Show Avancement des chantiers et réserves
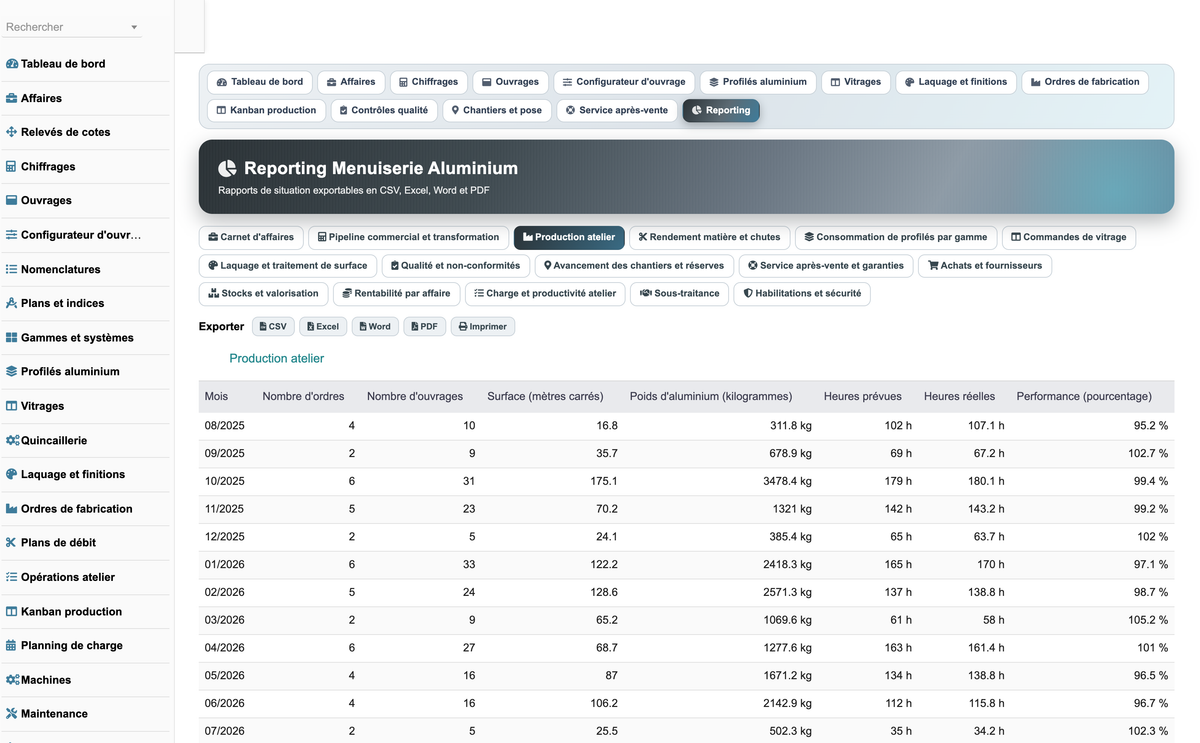The width and height of the screenshot is (1200, 743). pos(634,265)
